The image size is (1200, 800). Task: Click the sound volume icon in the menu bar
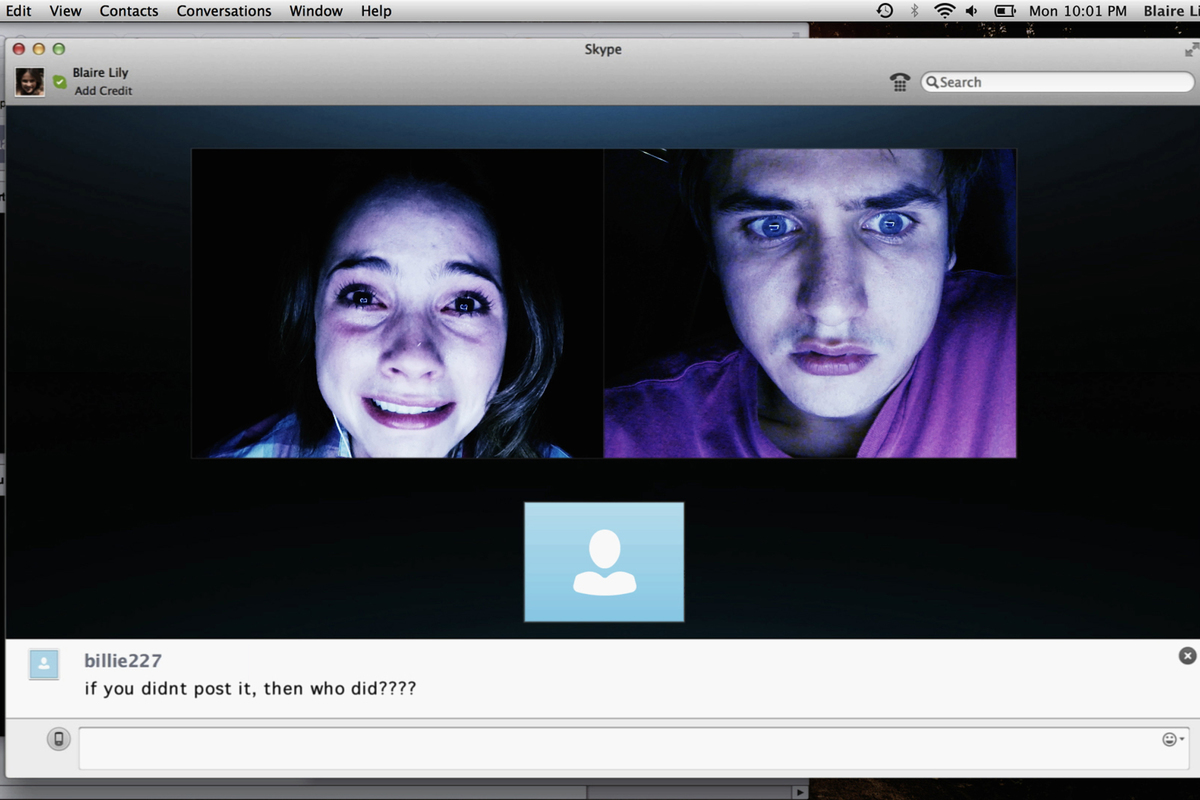coord(972,11)
